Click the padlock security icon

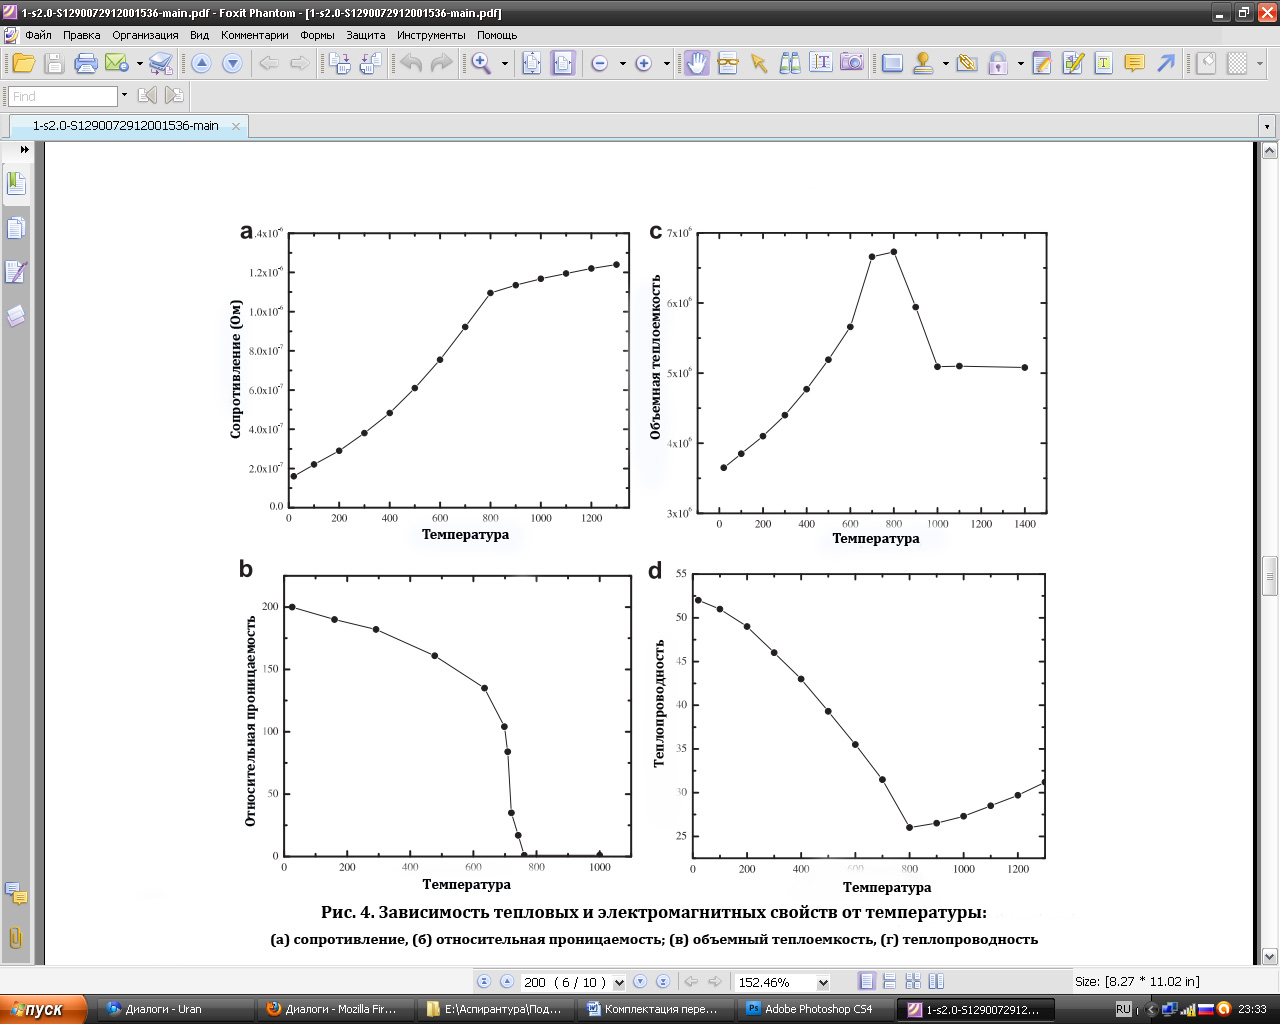pos(998,63)
